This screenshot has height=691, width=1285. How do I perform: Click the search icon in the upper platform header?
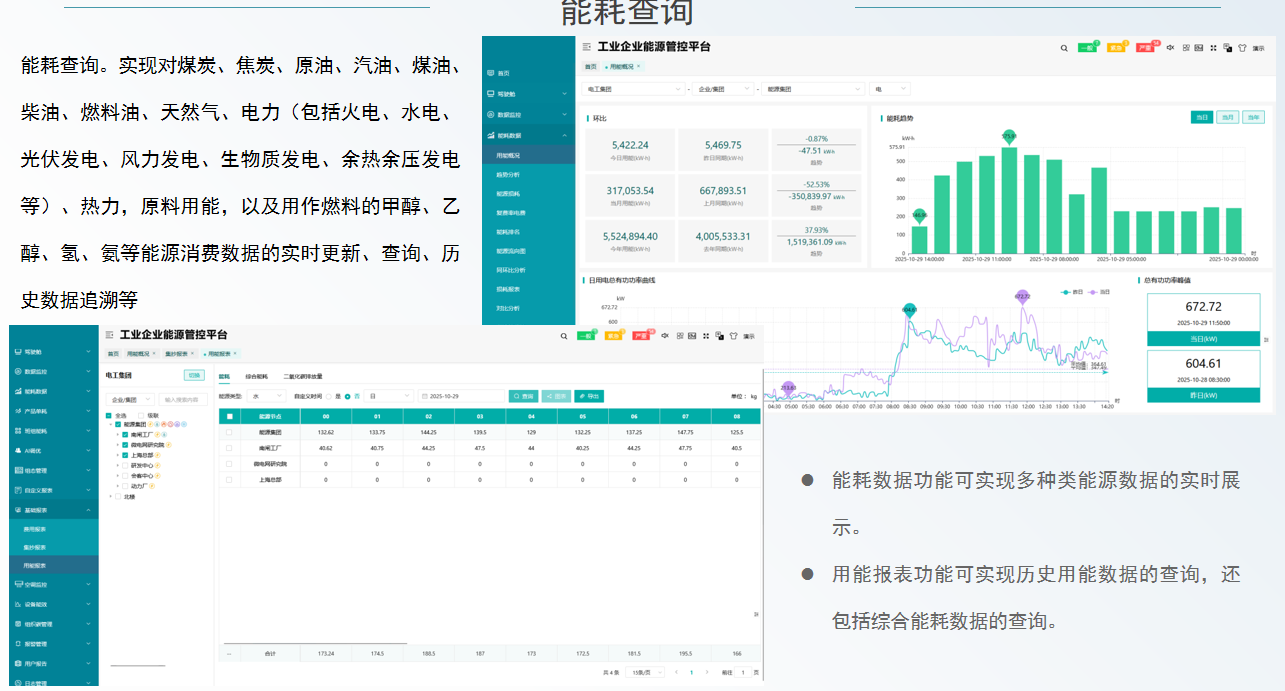[1064, 47]
